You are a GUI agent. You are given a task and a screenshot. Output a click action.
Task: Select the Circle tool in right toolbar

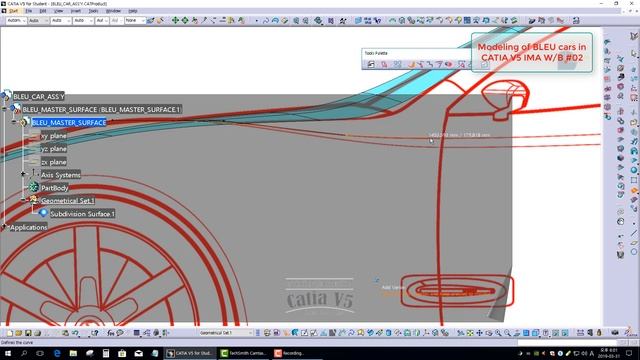[x=633, y=252]
